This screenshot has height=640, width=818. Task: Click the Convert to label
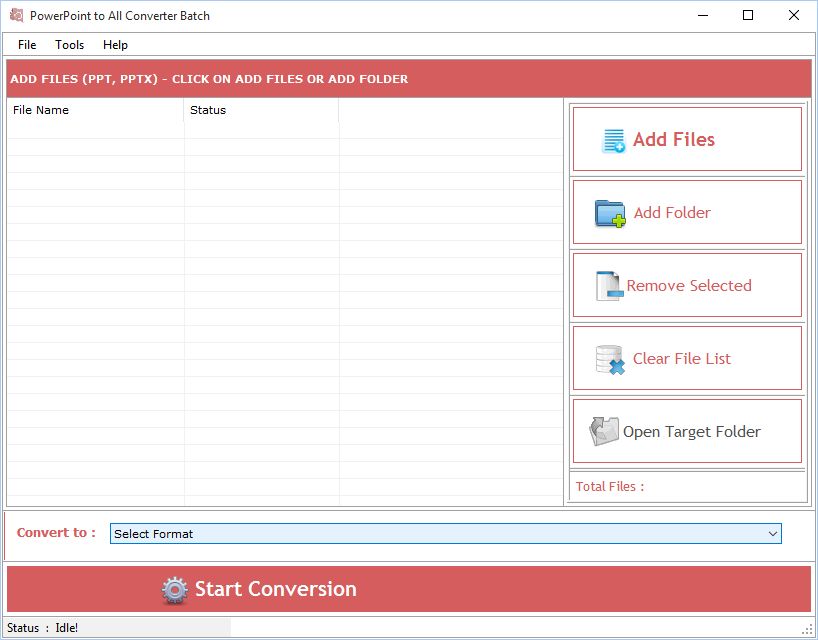[x=56, y=533]
